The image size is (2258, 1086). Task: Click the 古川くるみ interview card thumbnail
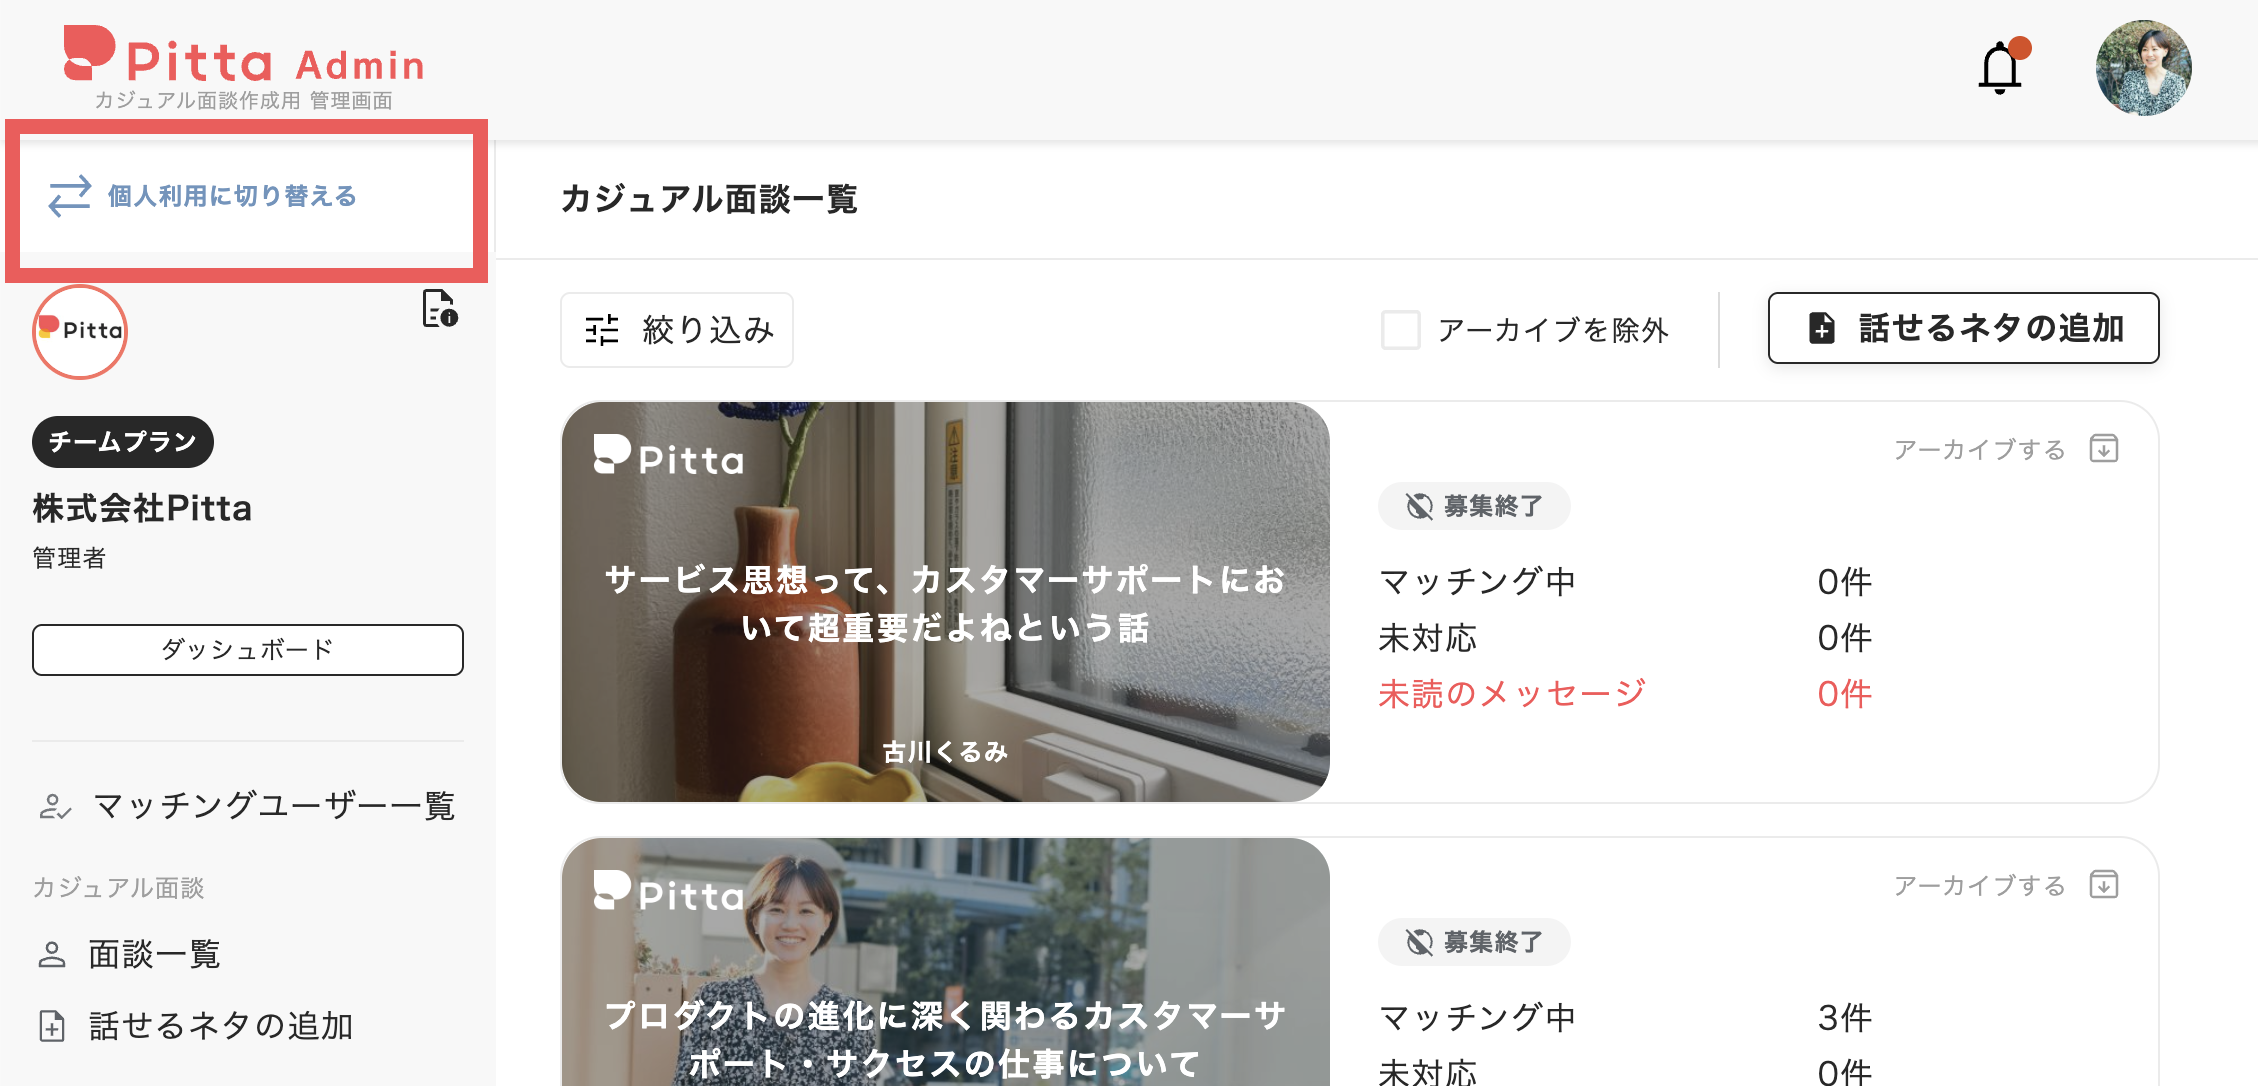point(946,600)
